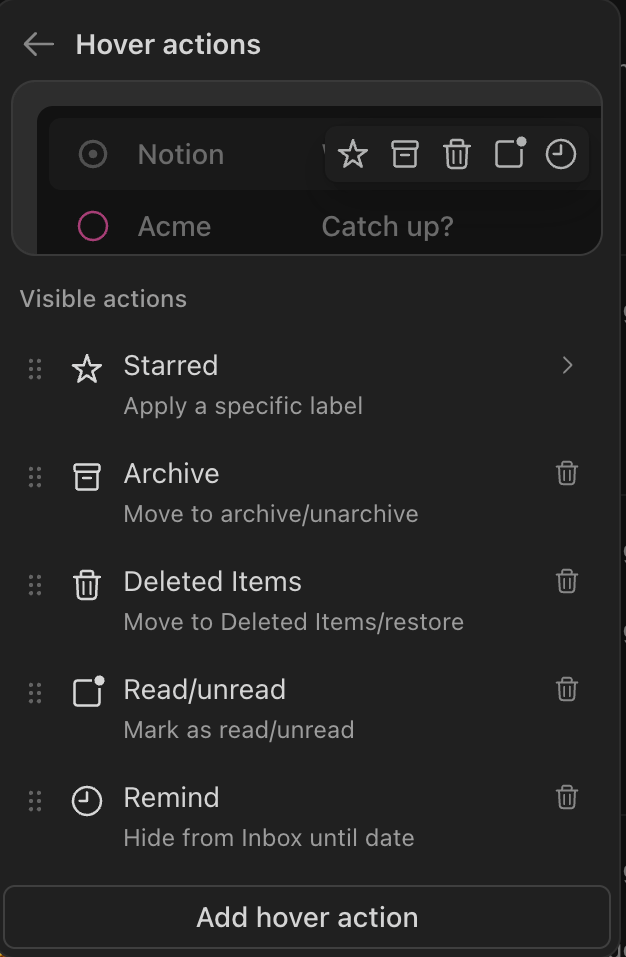Click the archive icon in the hover preview
The width and height of the screenshot is (626, 957).
coord(404,154)
